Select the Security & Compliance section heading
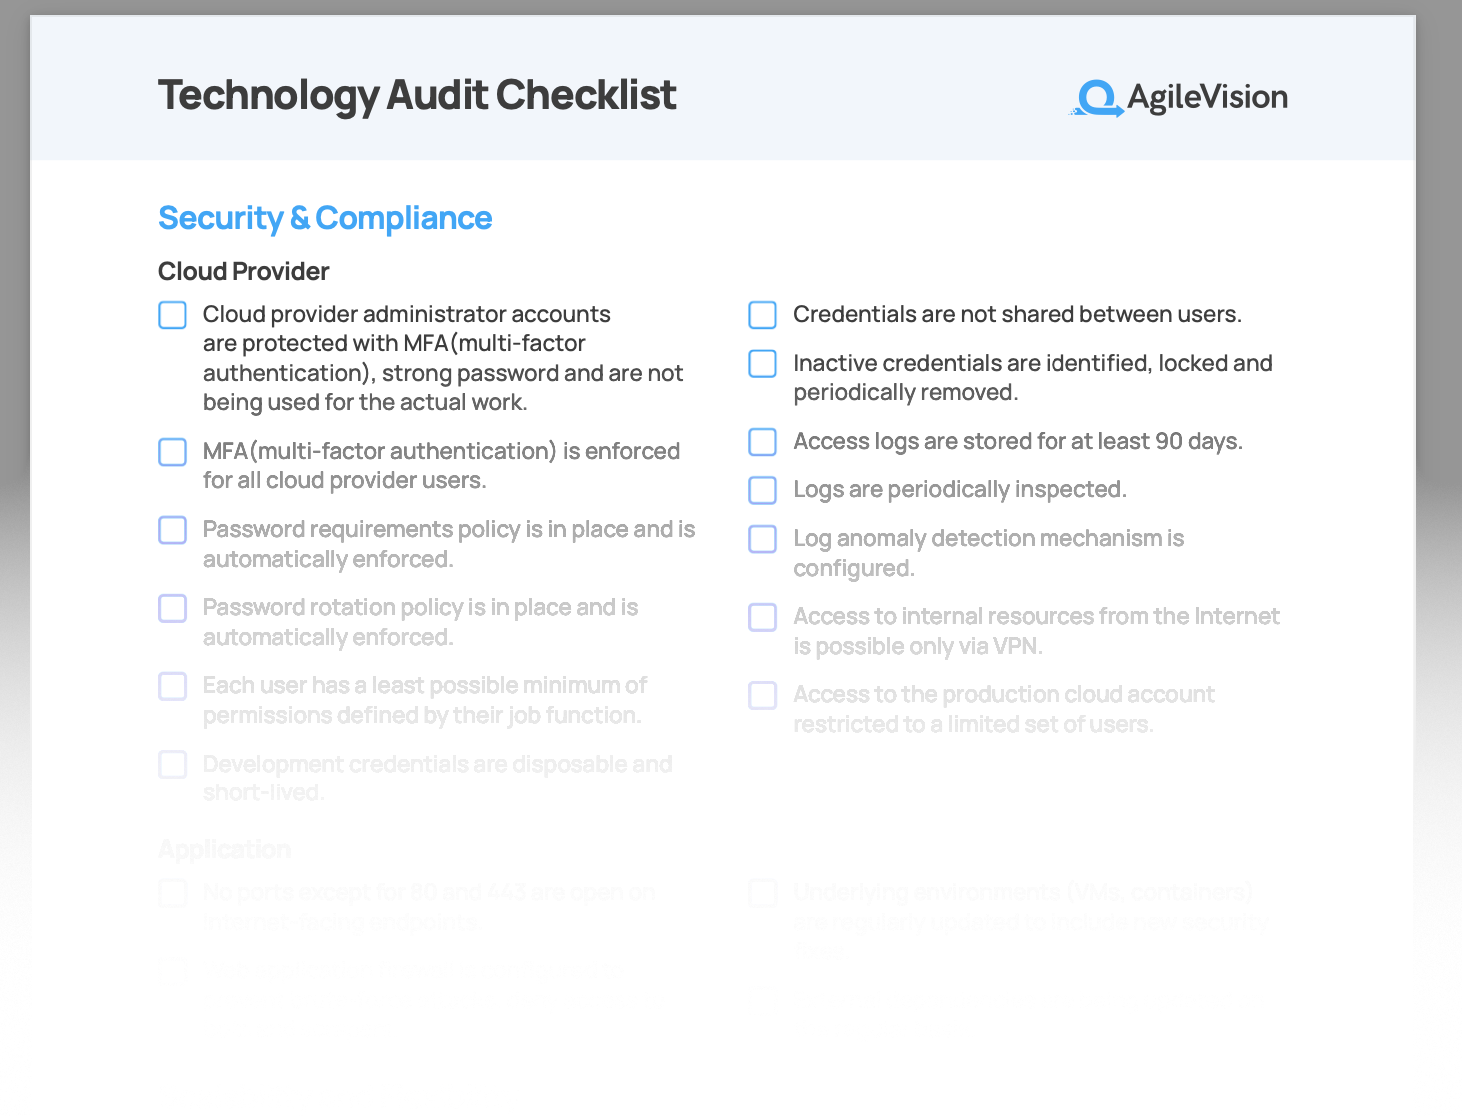The height and width of the screenshot is (1116, 1462). tap(325, 218)
